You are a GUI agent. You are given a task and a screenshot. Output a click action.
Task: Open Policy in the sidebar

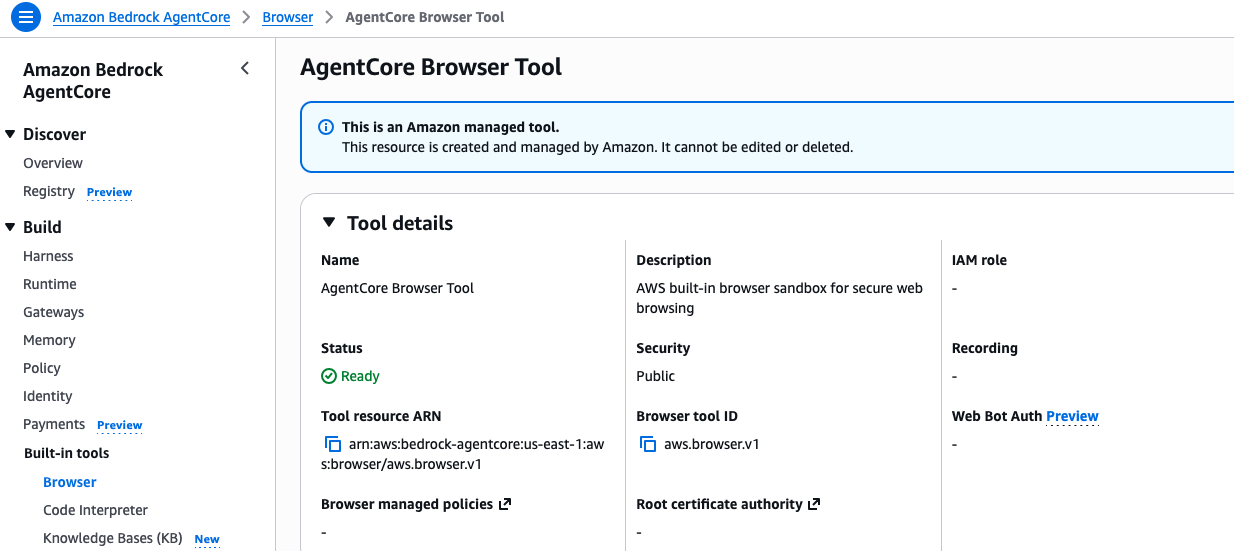pyautogui.click(x=42, y=368)
